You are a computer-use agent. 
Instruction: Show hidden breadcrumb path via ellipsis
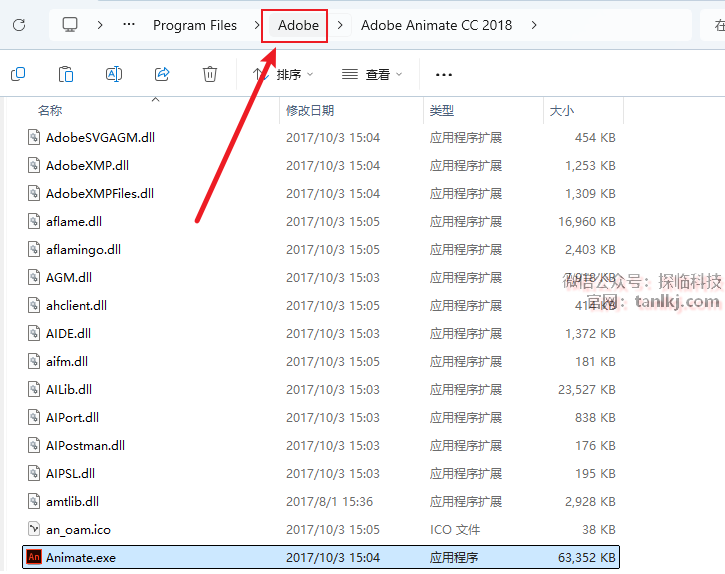(x=129, y=25)
